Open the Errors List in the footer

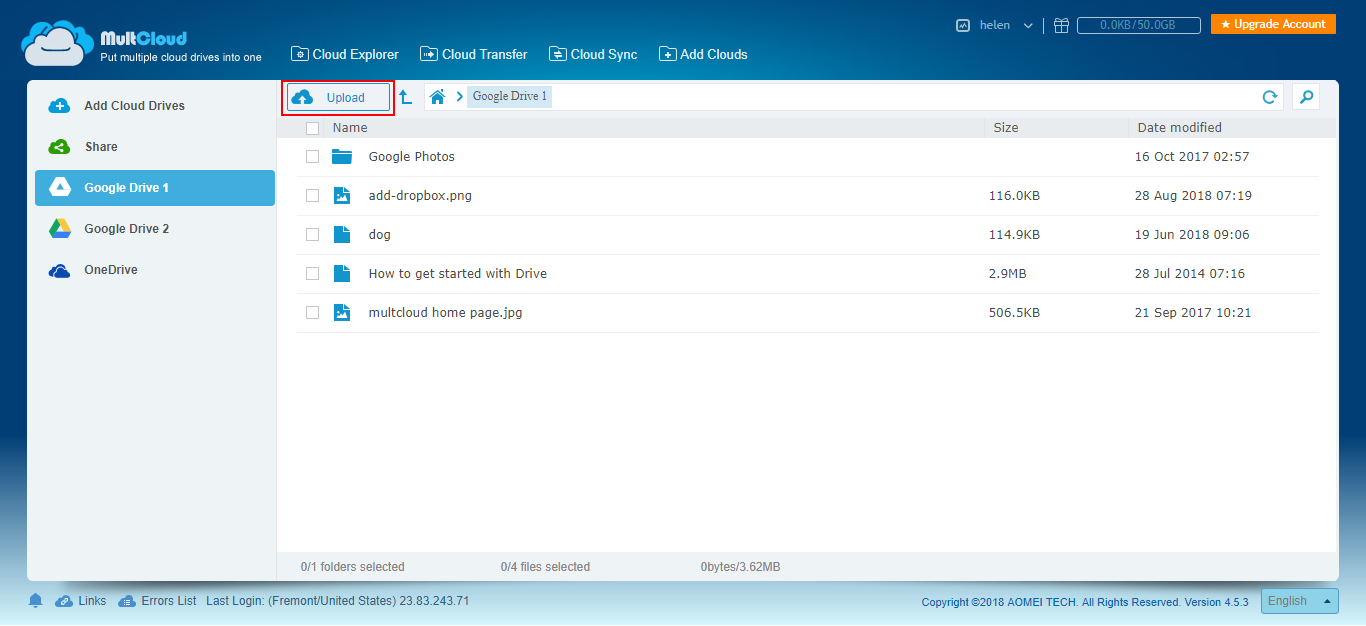[x=157, y=601]
